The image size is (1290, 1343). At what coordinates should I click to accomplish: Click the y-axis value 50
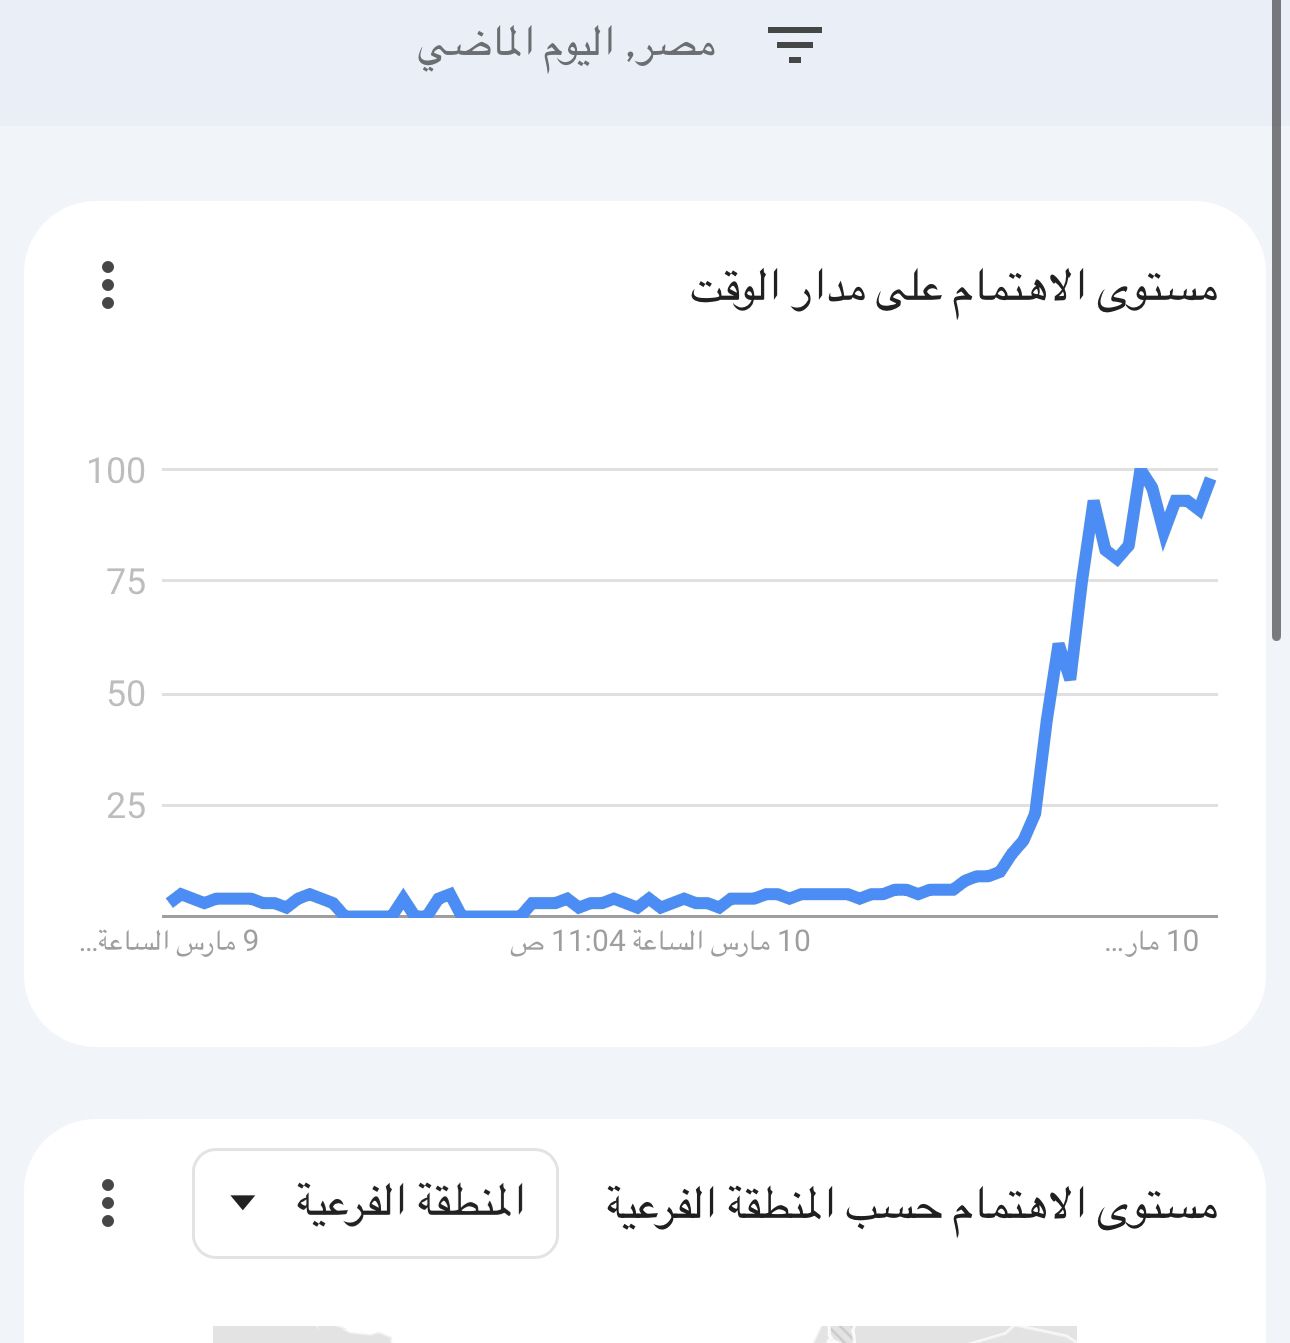127,694
